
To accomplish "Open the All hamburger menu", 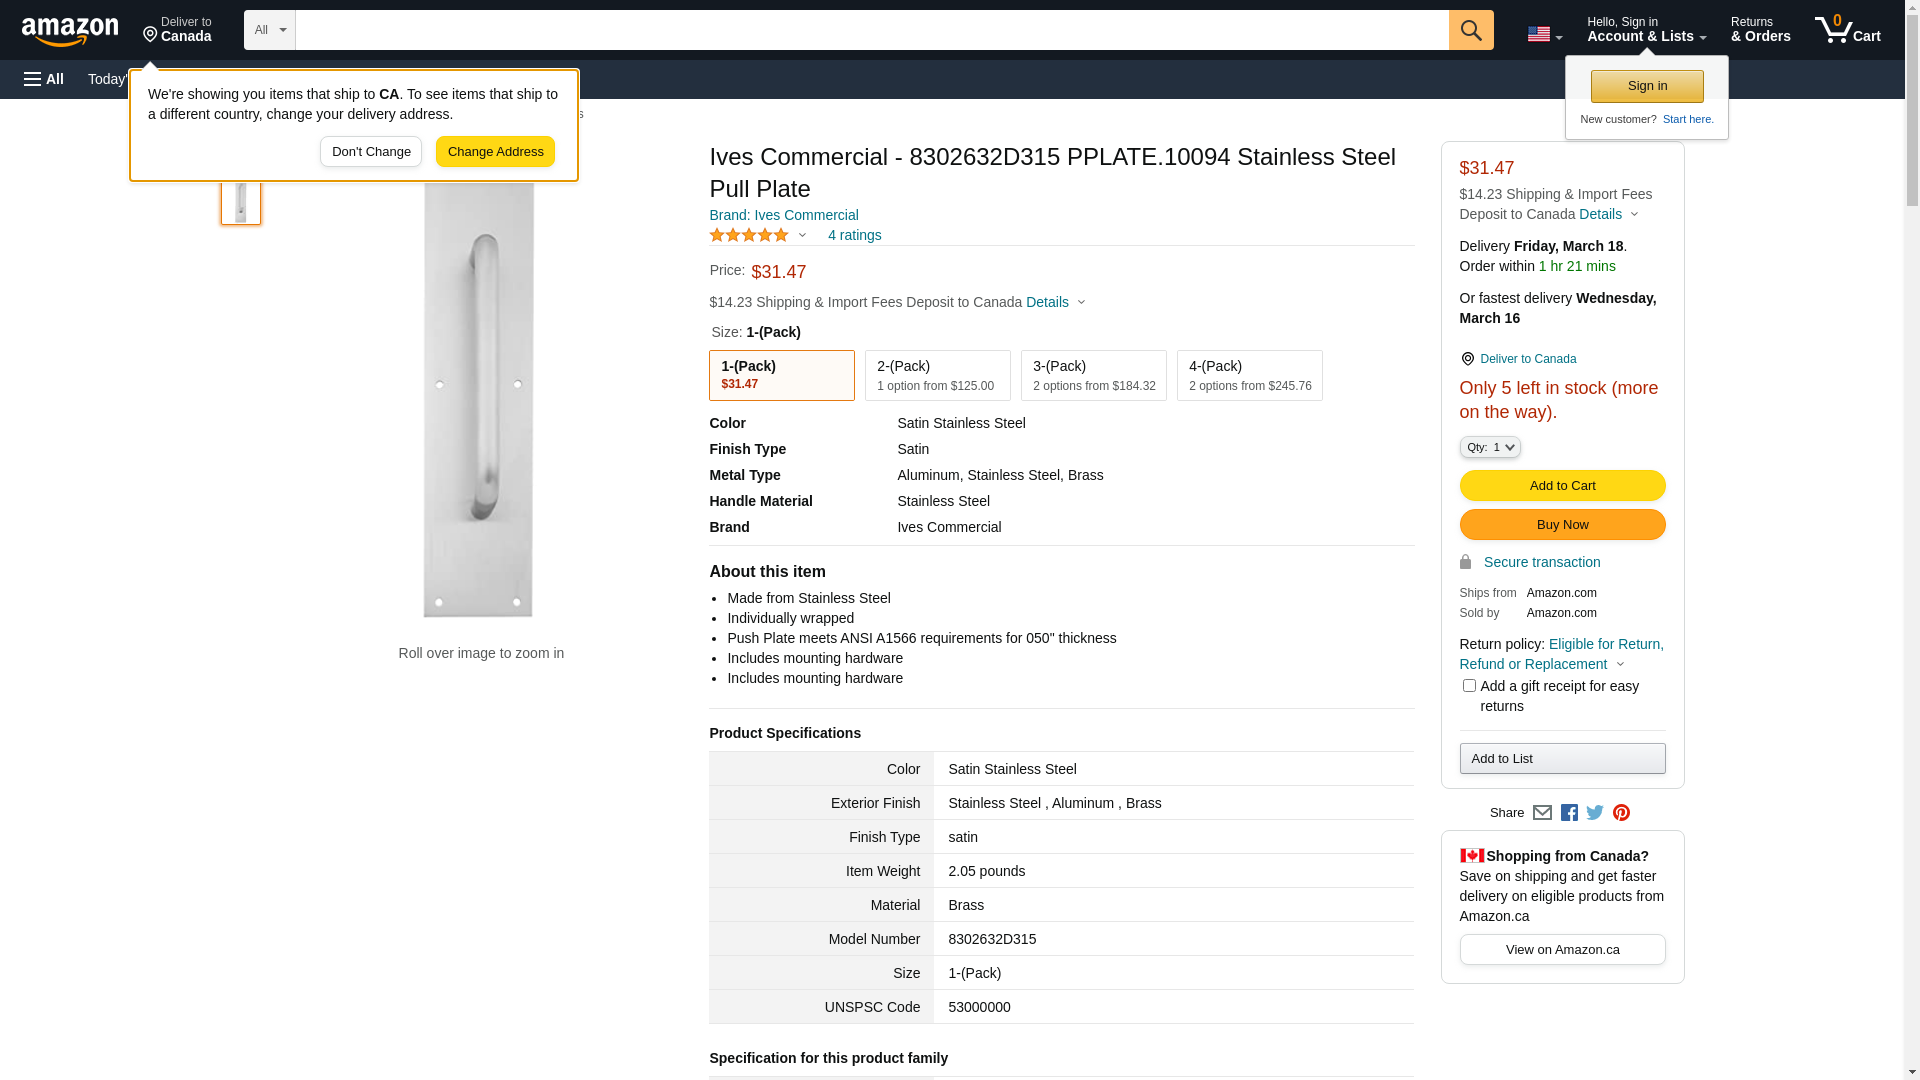I will 44,79.
